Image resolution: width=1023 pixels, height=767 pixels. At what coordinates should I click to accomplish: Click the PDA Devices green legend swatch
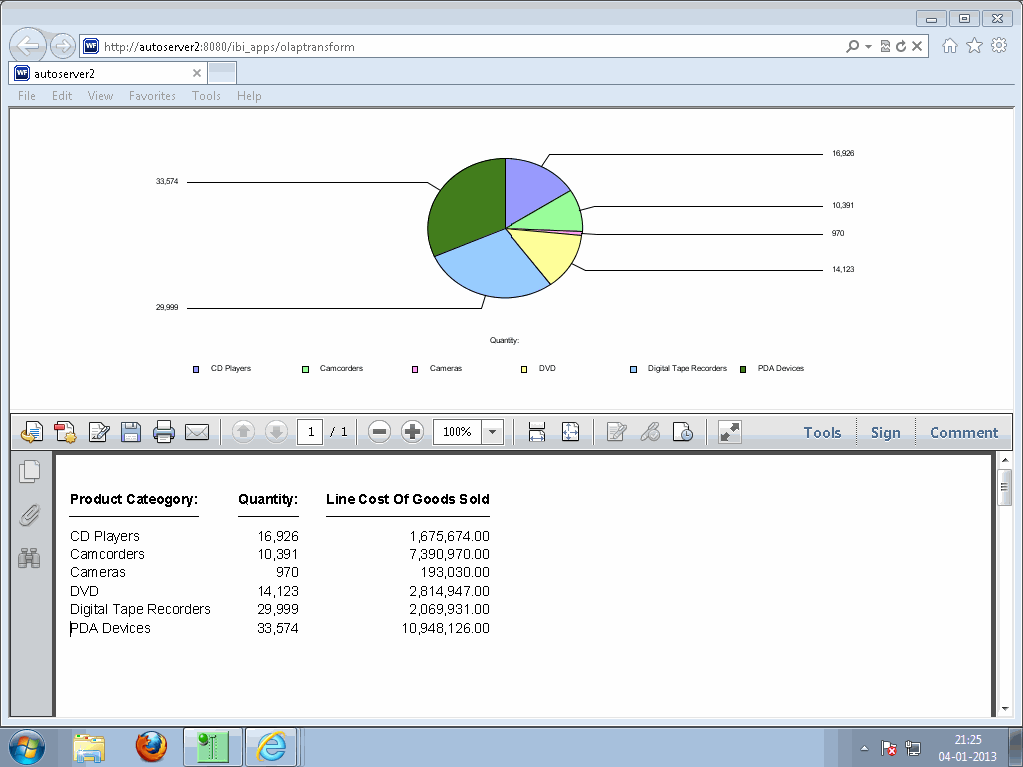(743, 369)
